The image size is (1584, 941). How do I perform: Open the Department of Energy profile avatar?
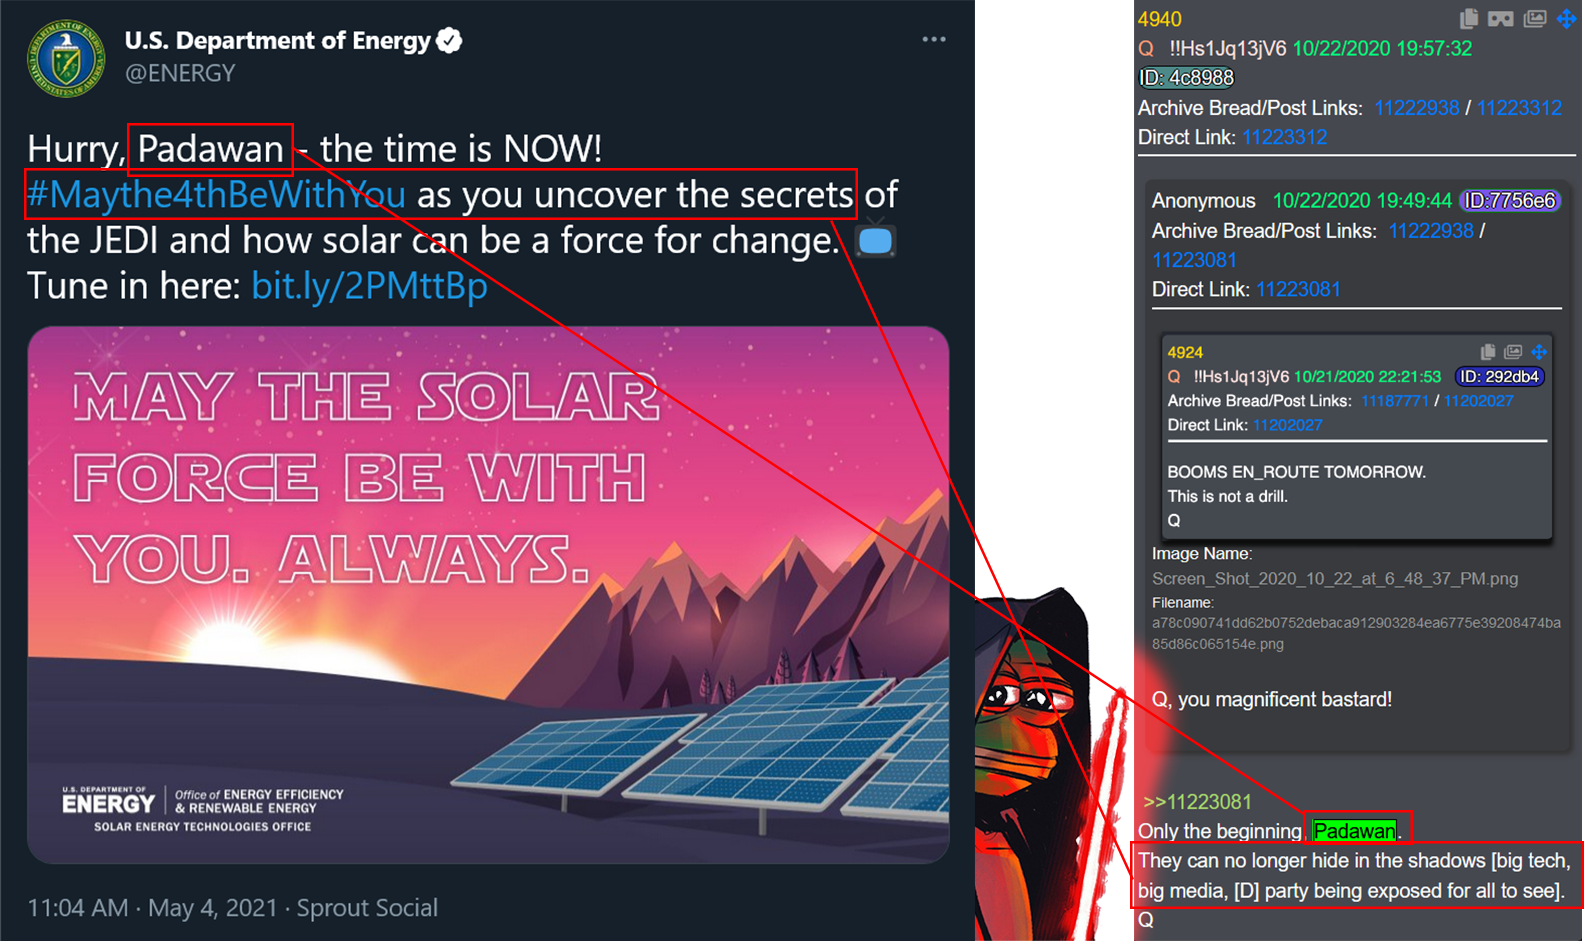[x=66, y=59]
